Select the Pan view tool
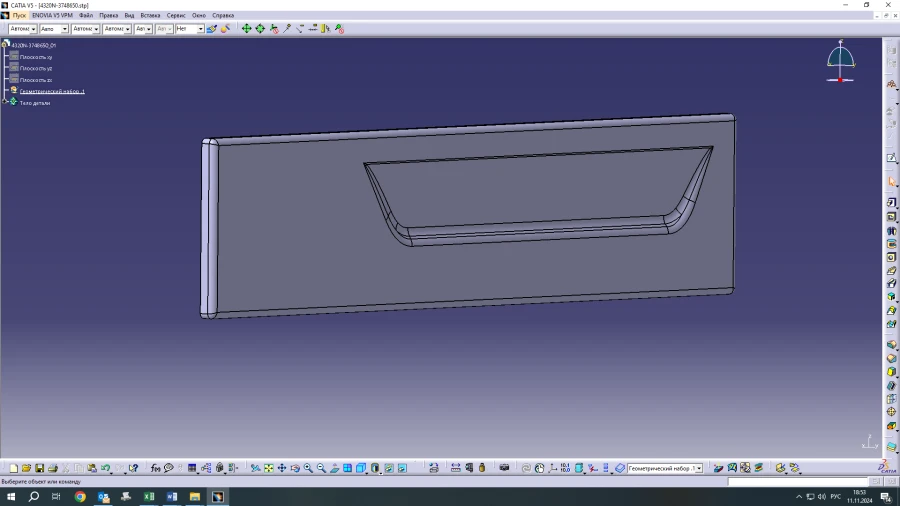 click(282, 468)
